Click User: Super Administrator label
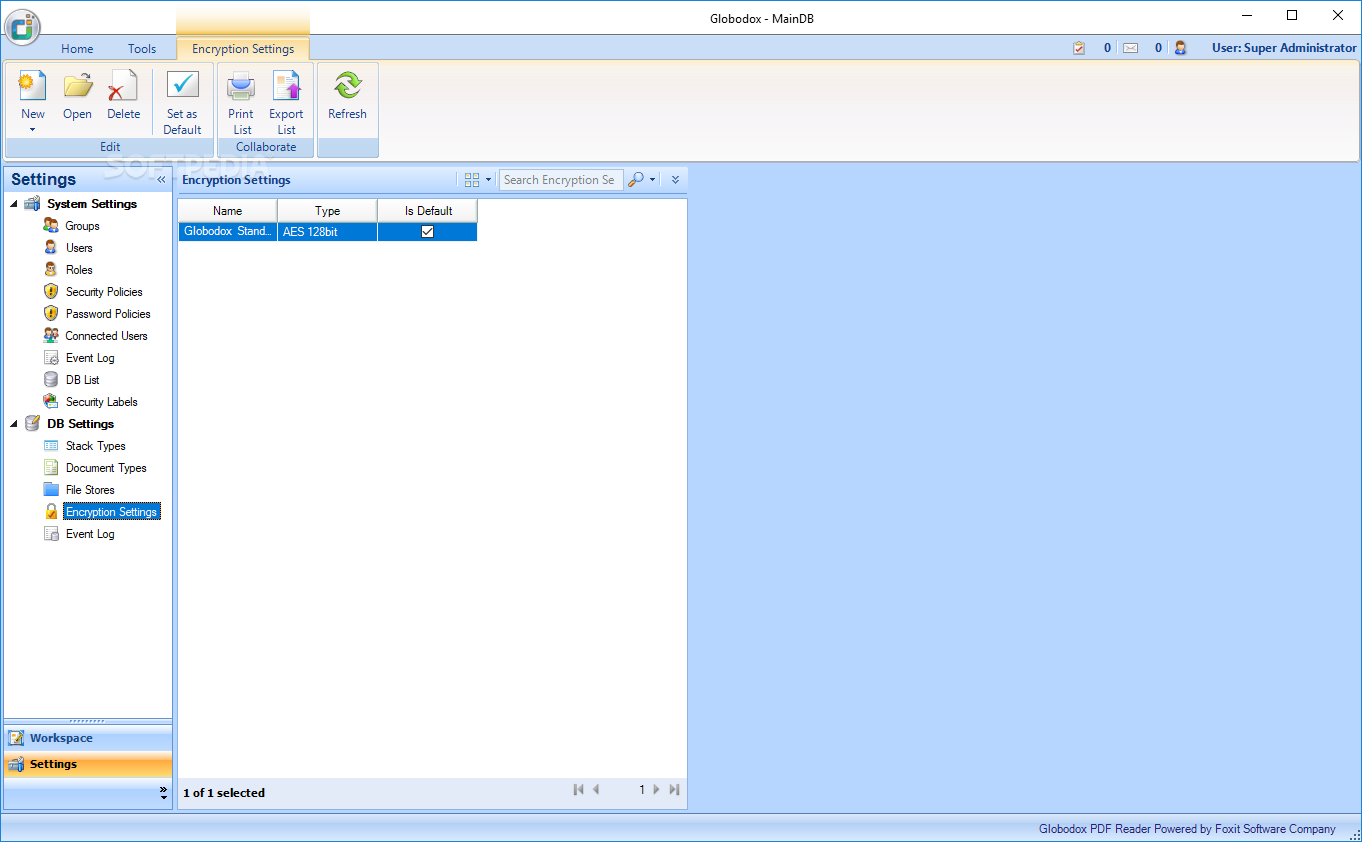The height and width of the screenshot is (842, 1362). (1284, 48)
